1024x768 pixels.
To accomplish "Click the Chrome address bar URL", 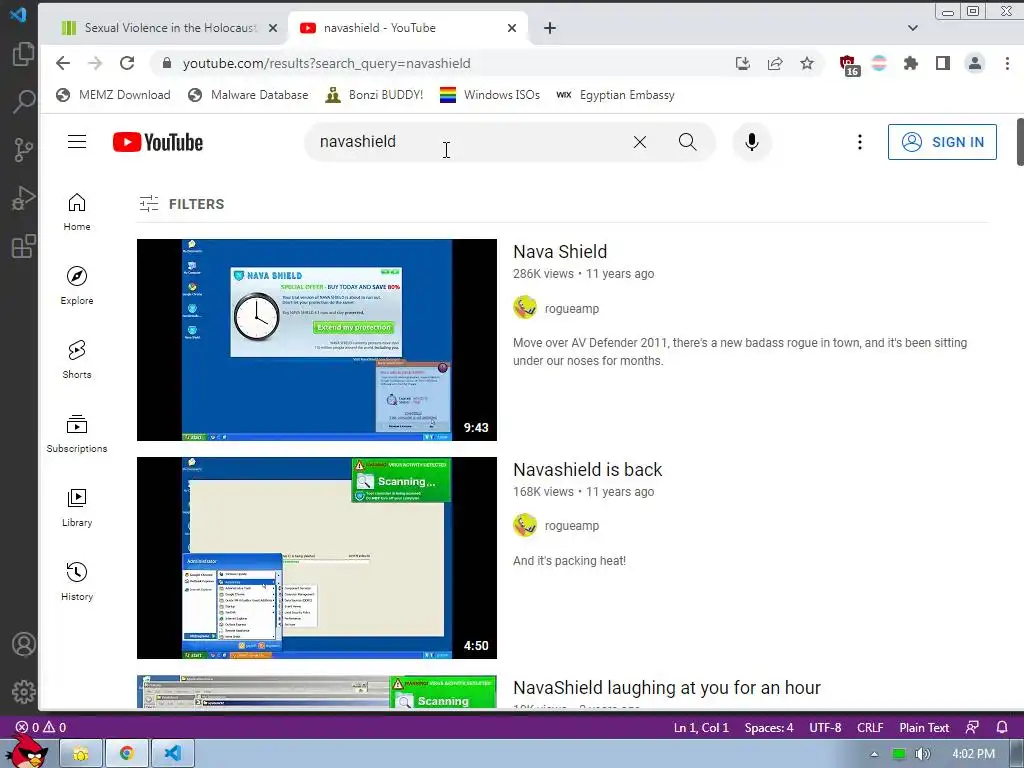I will (x=326, y=63).
